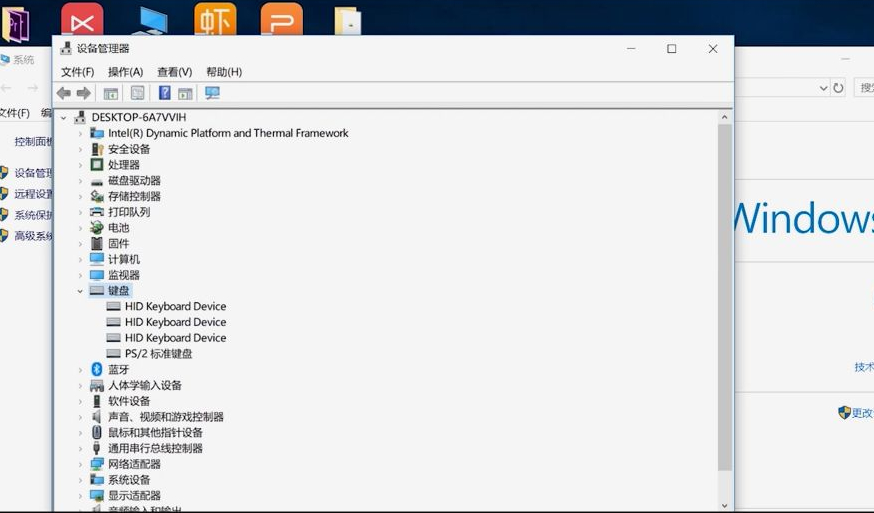
Task: Click the properties icon in the toolbar
Action: (x=137, y=93)
